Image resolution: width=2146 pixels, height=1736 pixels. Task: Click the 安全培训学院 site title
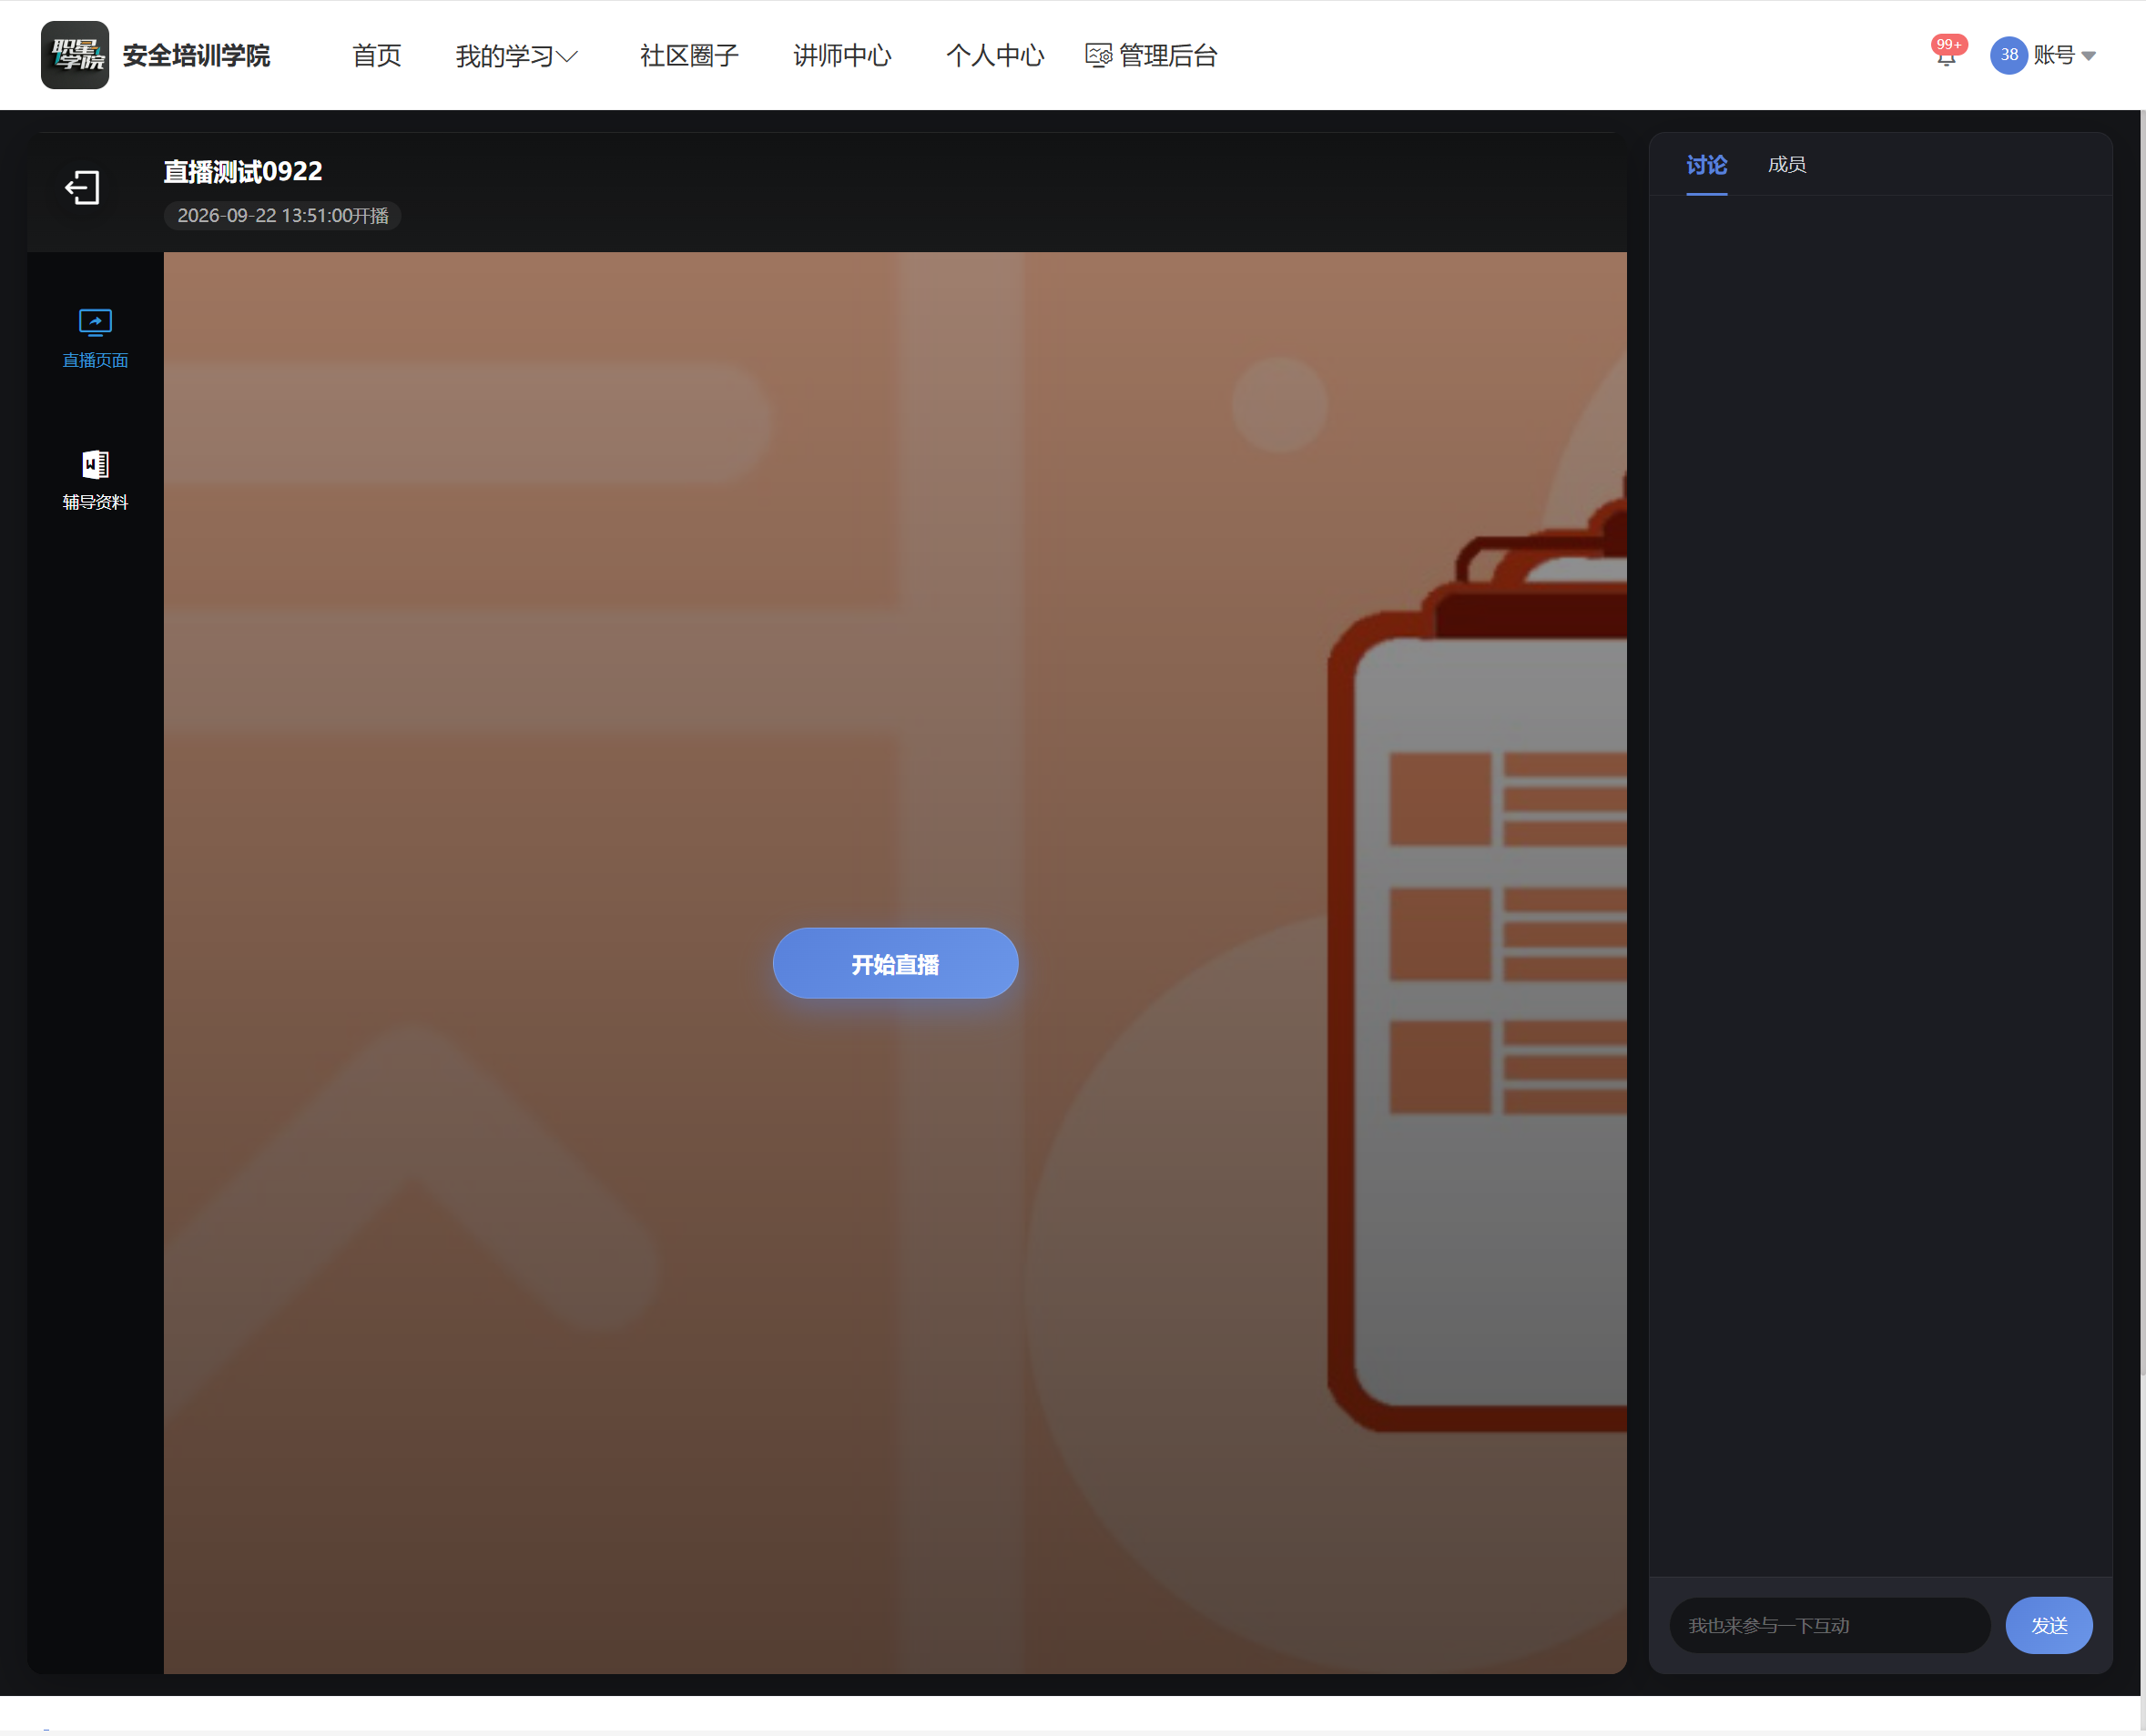click(x=196, y=55)
